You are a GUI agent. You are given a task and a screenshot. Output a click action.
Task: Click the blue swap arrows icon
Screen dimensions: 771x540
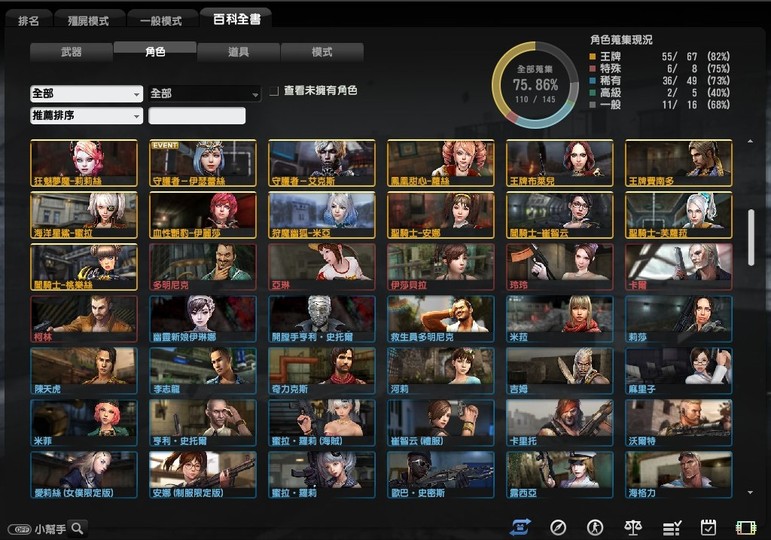519,527
